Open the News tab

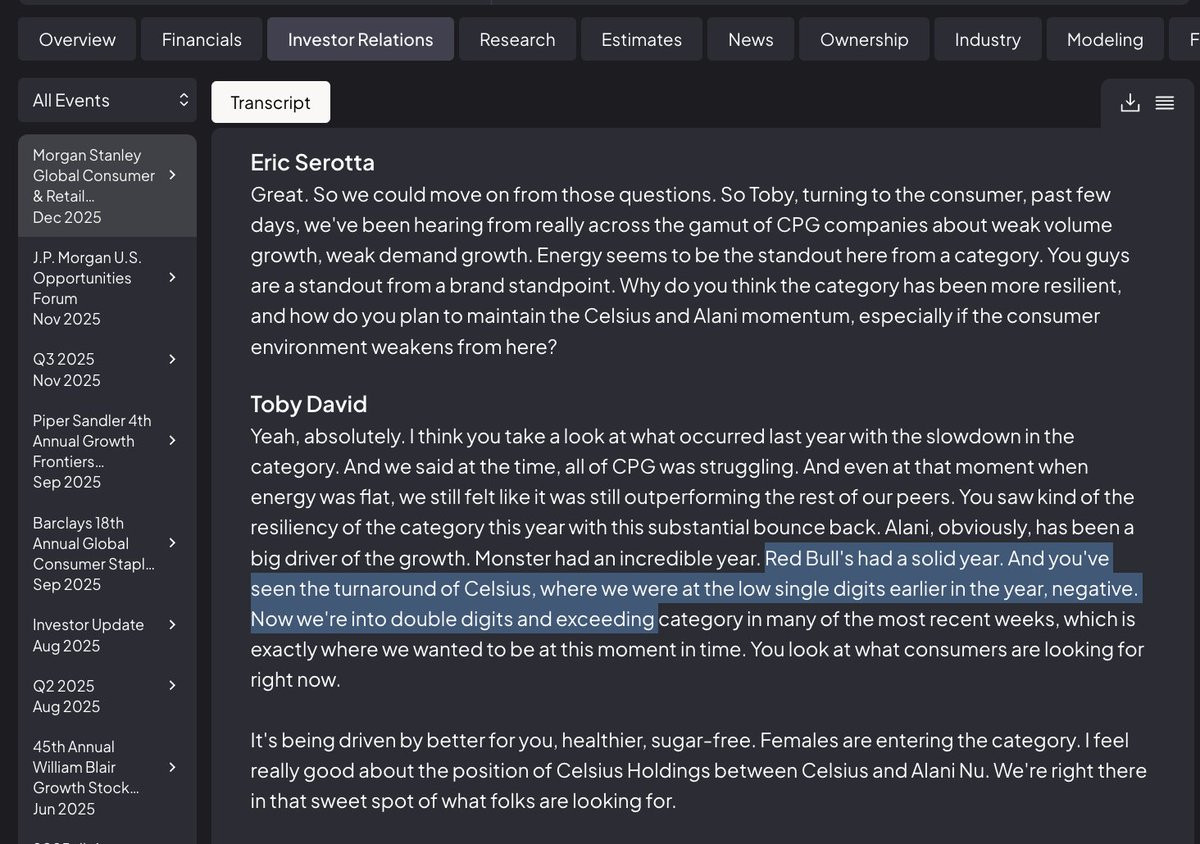click(x=750, y=39)
